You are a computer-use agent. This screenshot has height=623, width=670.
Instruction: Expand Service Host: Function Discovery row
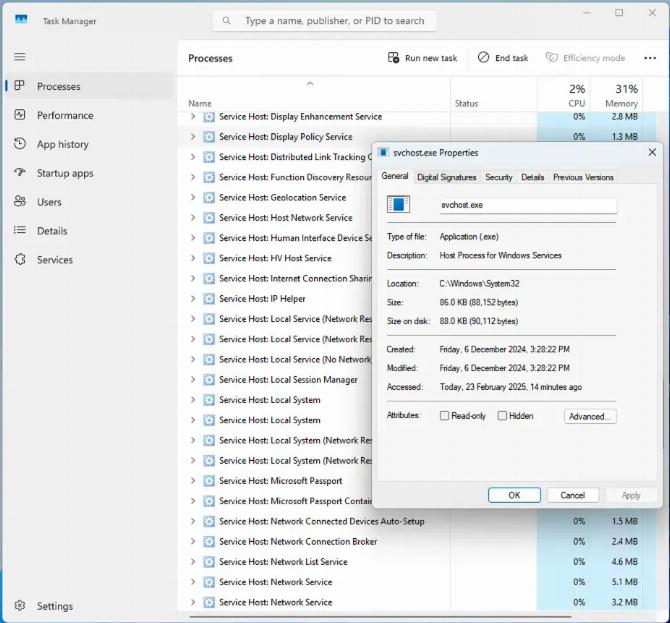(x=193, y=177)
